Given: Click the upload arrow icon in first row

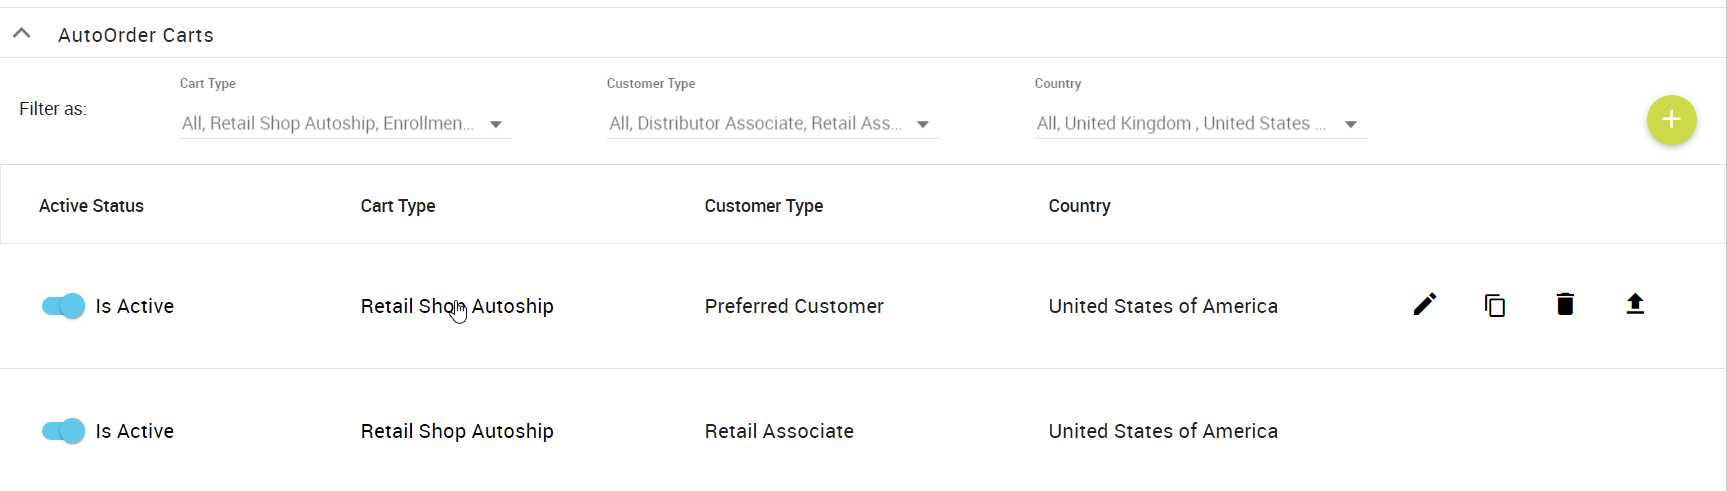Looking at the screenshot, I should (1635, 304).
